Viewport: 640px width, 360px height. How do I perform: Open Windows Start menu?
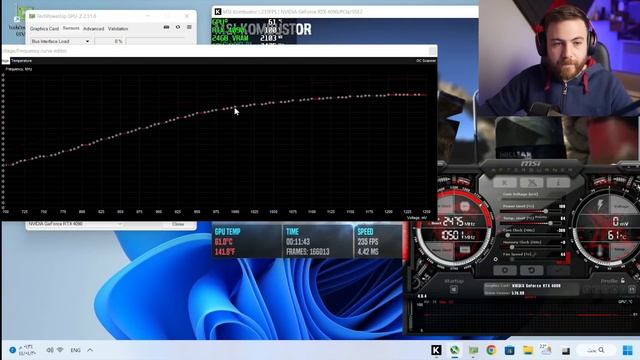point(627,350)
